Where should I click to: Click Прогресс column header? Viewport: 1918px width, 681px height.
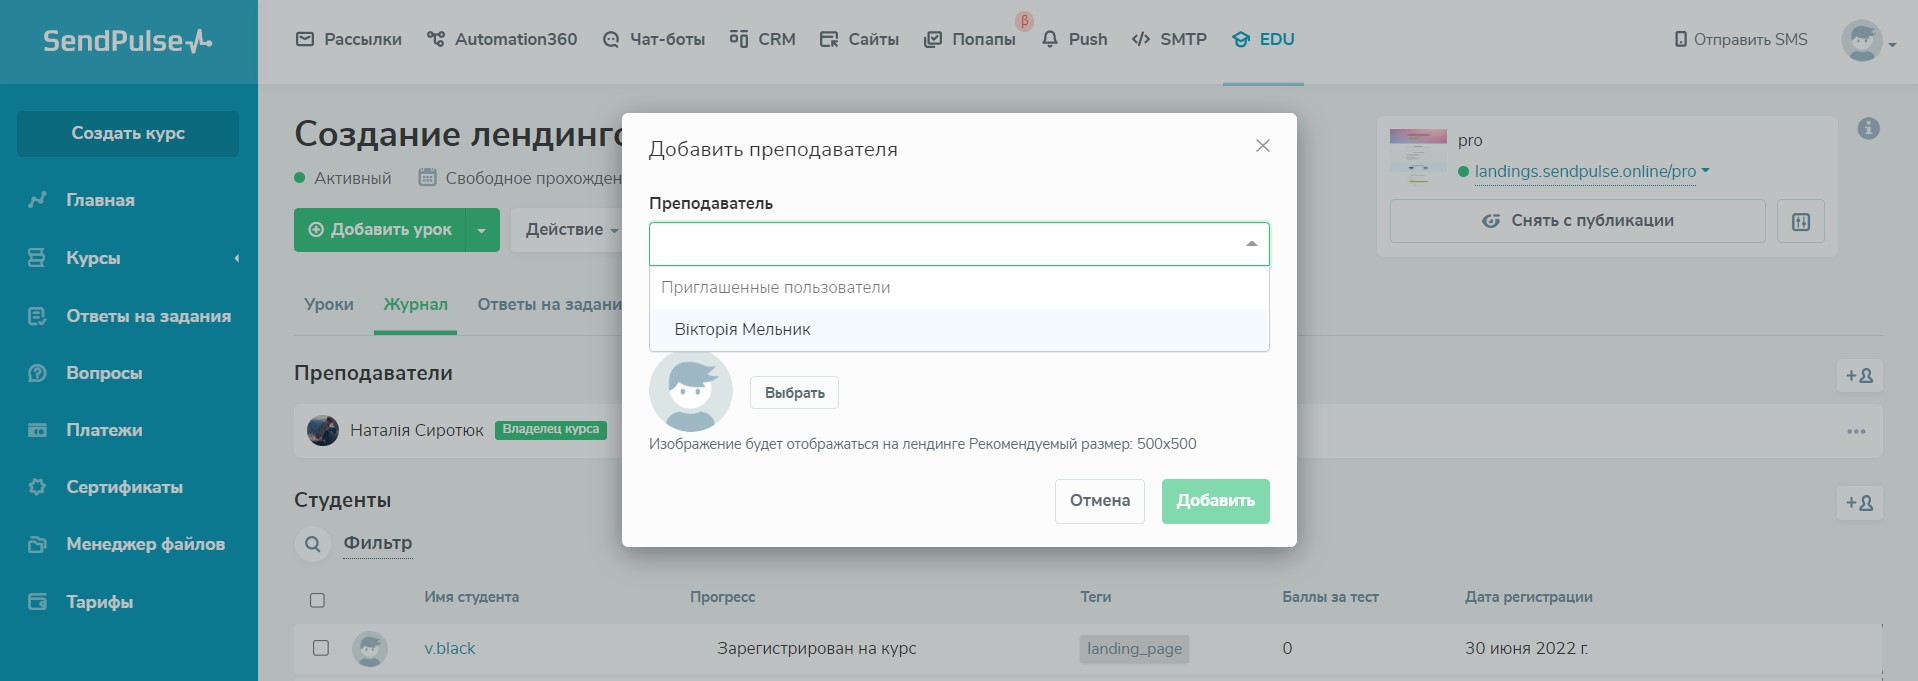tap(722, 597)
